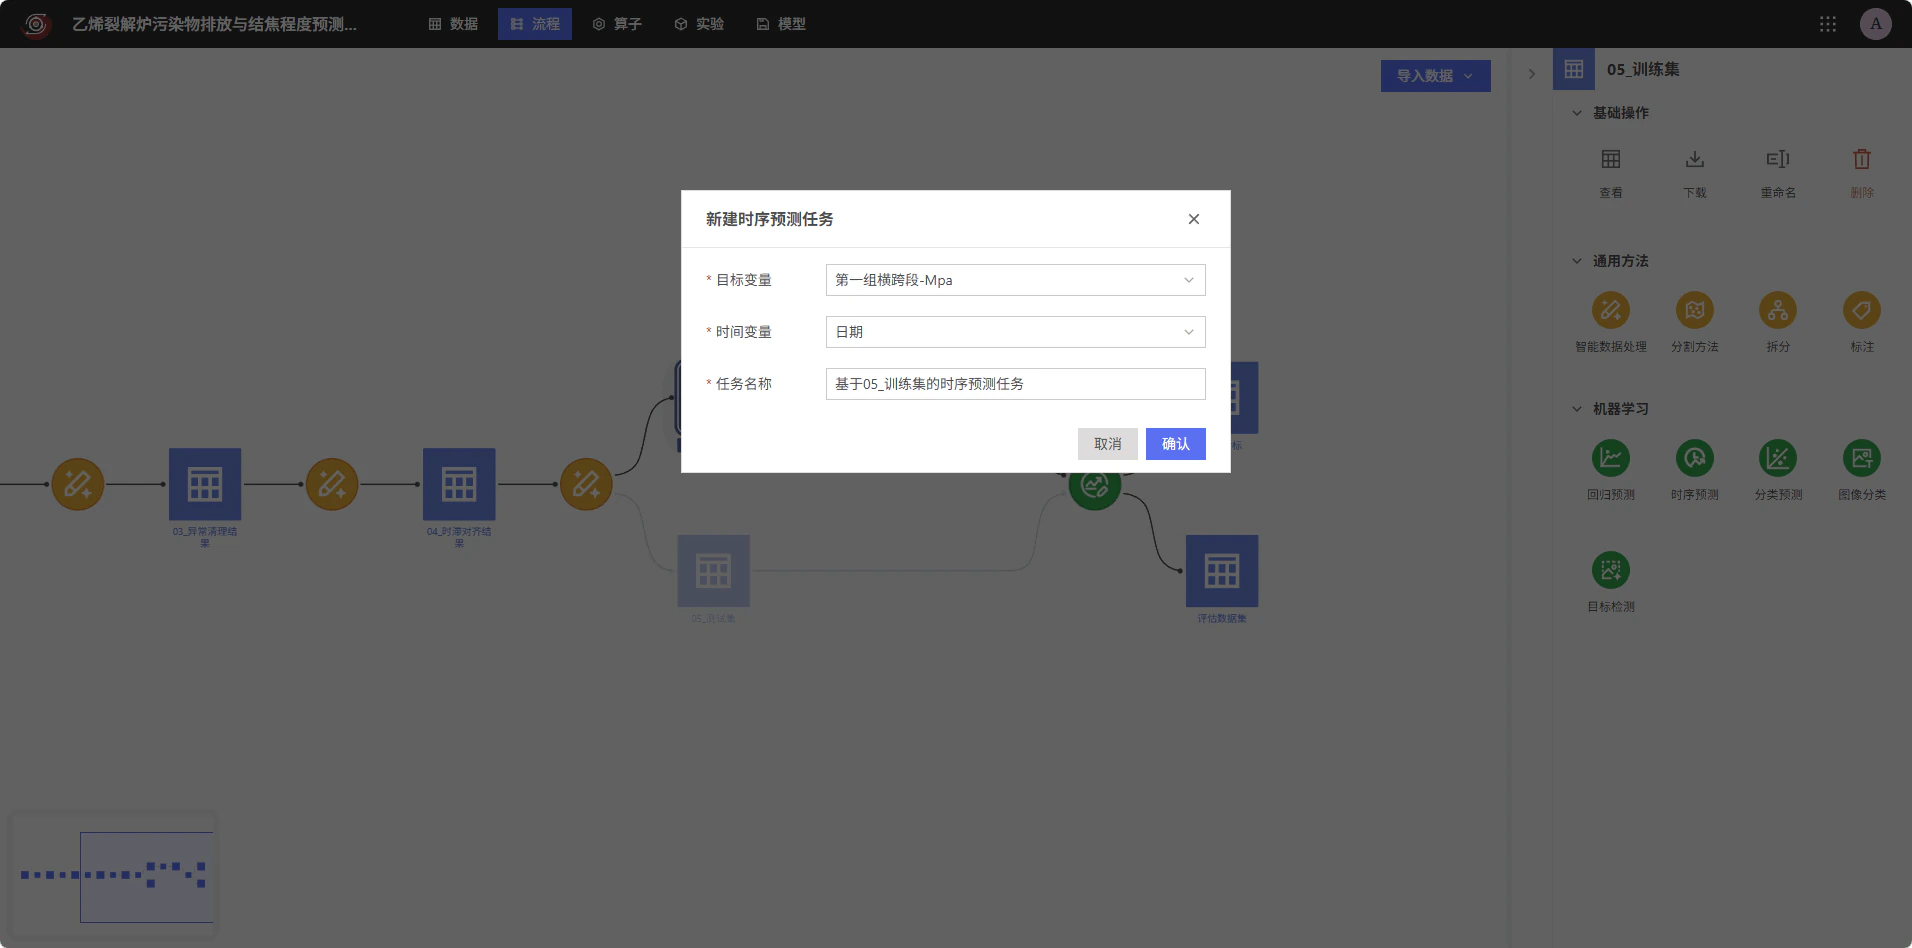This screenshot has height=948, width=1912.
Task: Collapse the 机器学习 section
Action: click(1577, 409)
